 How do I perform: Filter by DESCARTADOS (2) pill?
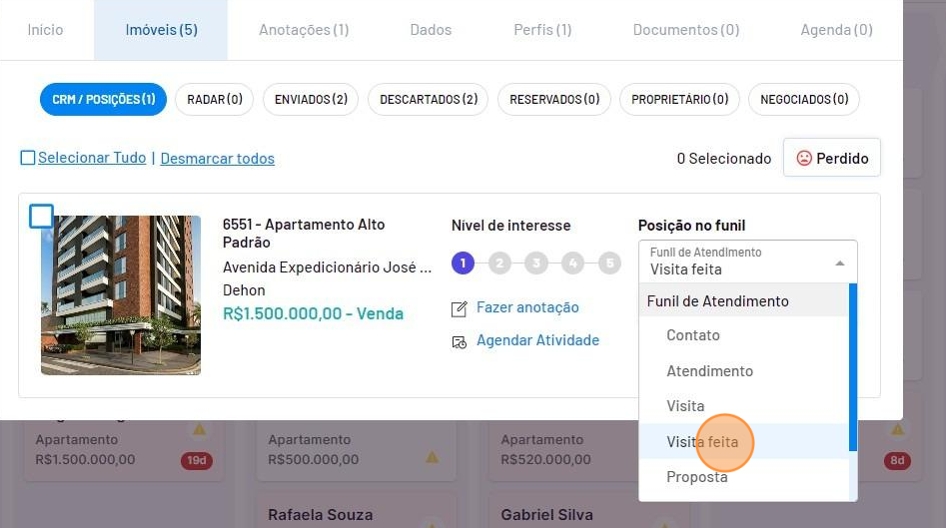click(428, 99)
